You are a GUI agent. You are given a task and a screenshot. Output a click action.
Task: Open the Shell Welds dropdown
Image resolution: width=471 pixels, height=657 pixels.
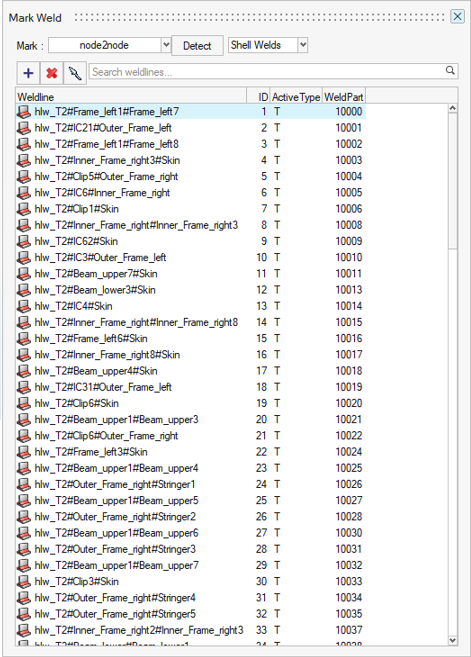click(x=303, y=45)
